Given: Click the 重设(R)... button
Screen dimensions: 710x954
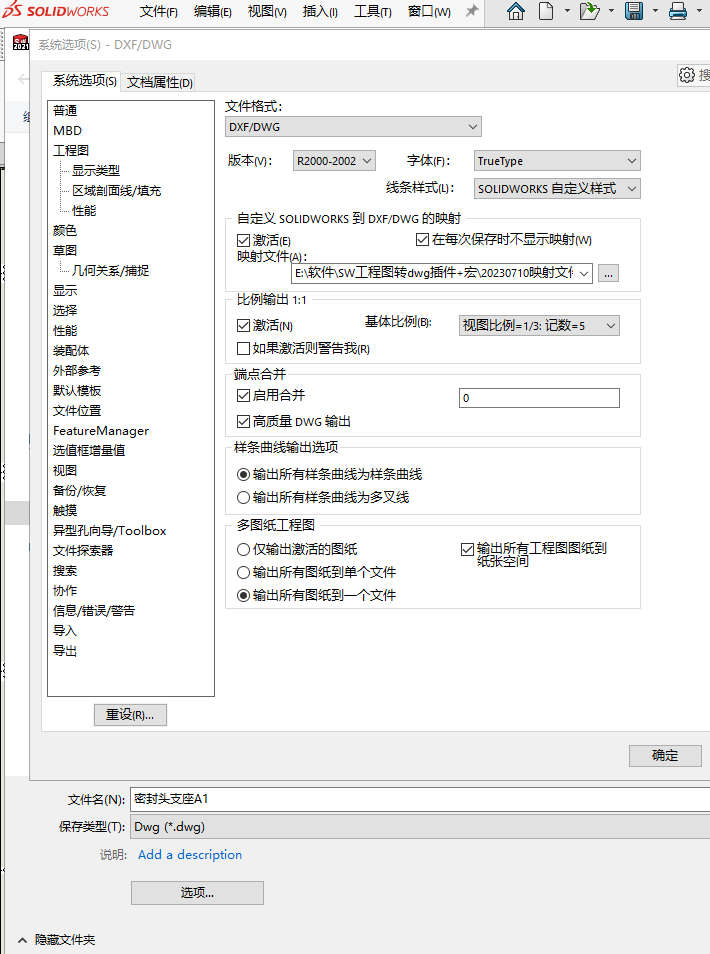Looking at the screenshot, I should (130, 715).
